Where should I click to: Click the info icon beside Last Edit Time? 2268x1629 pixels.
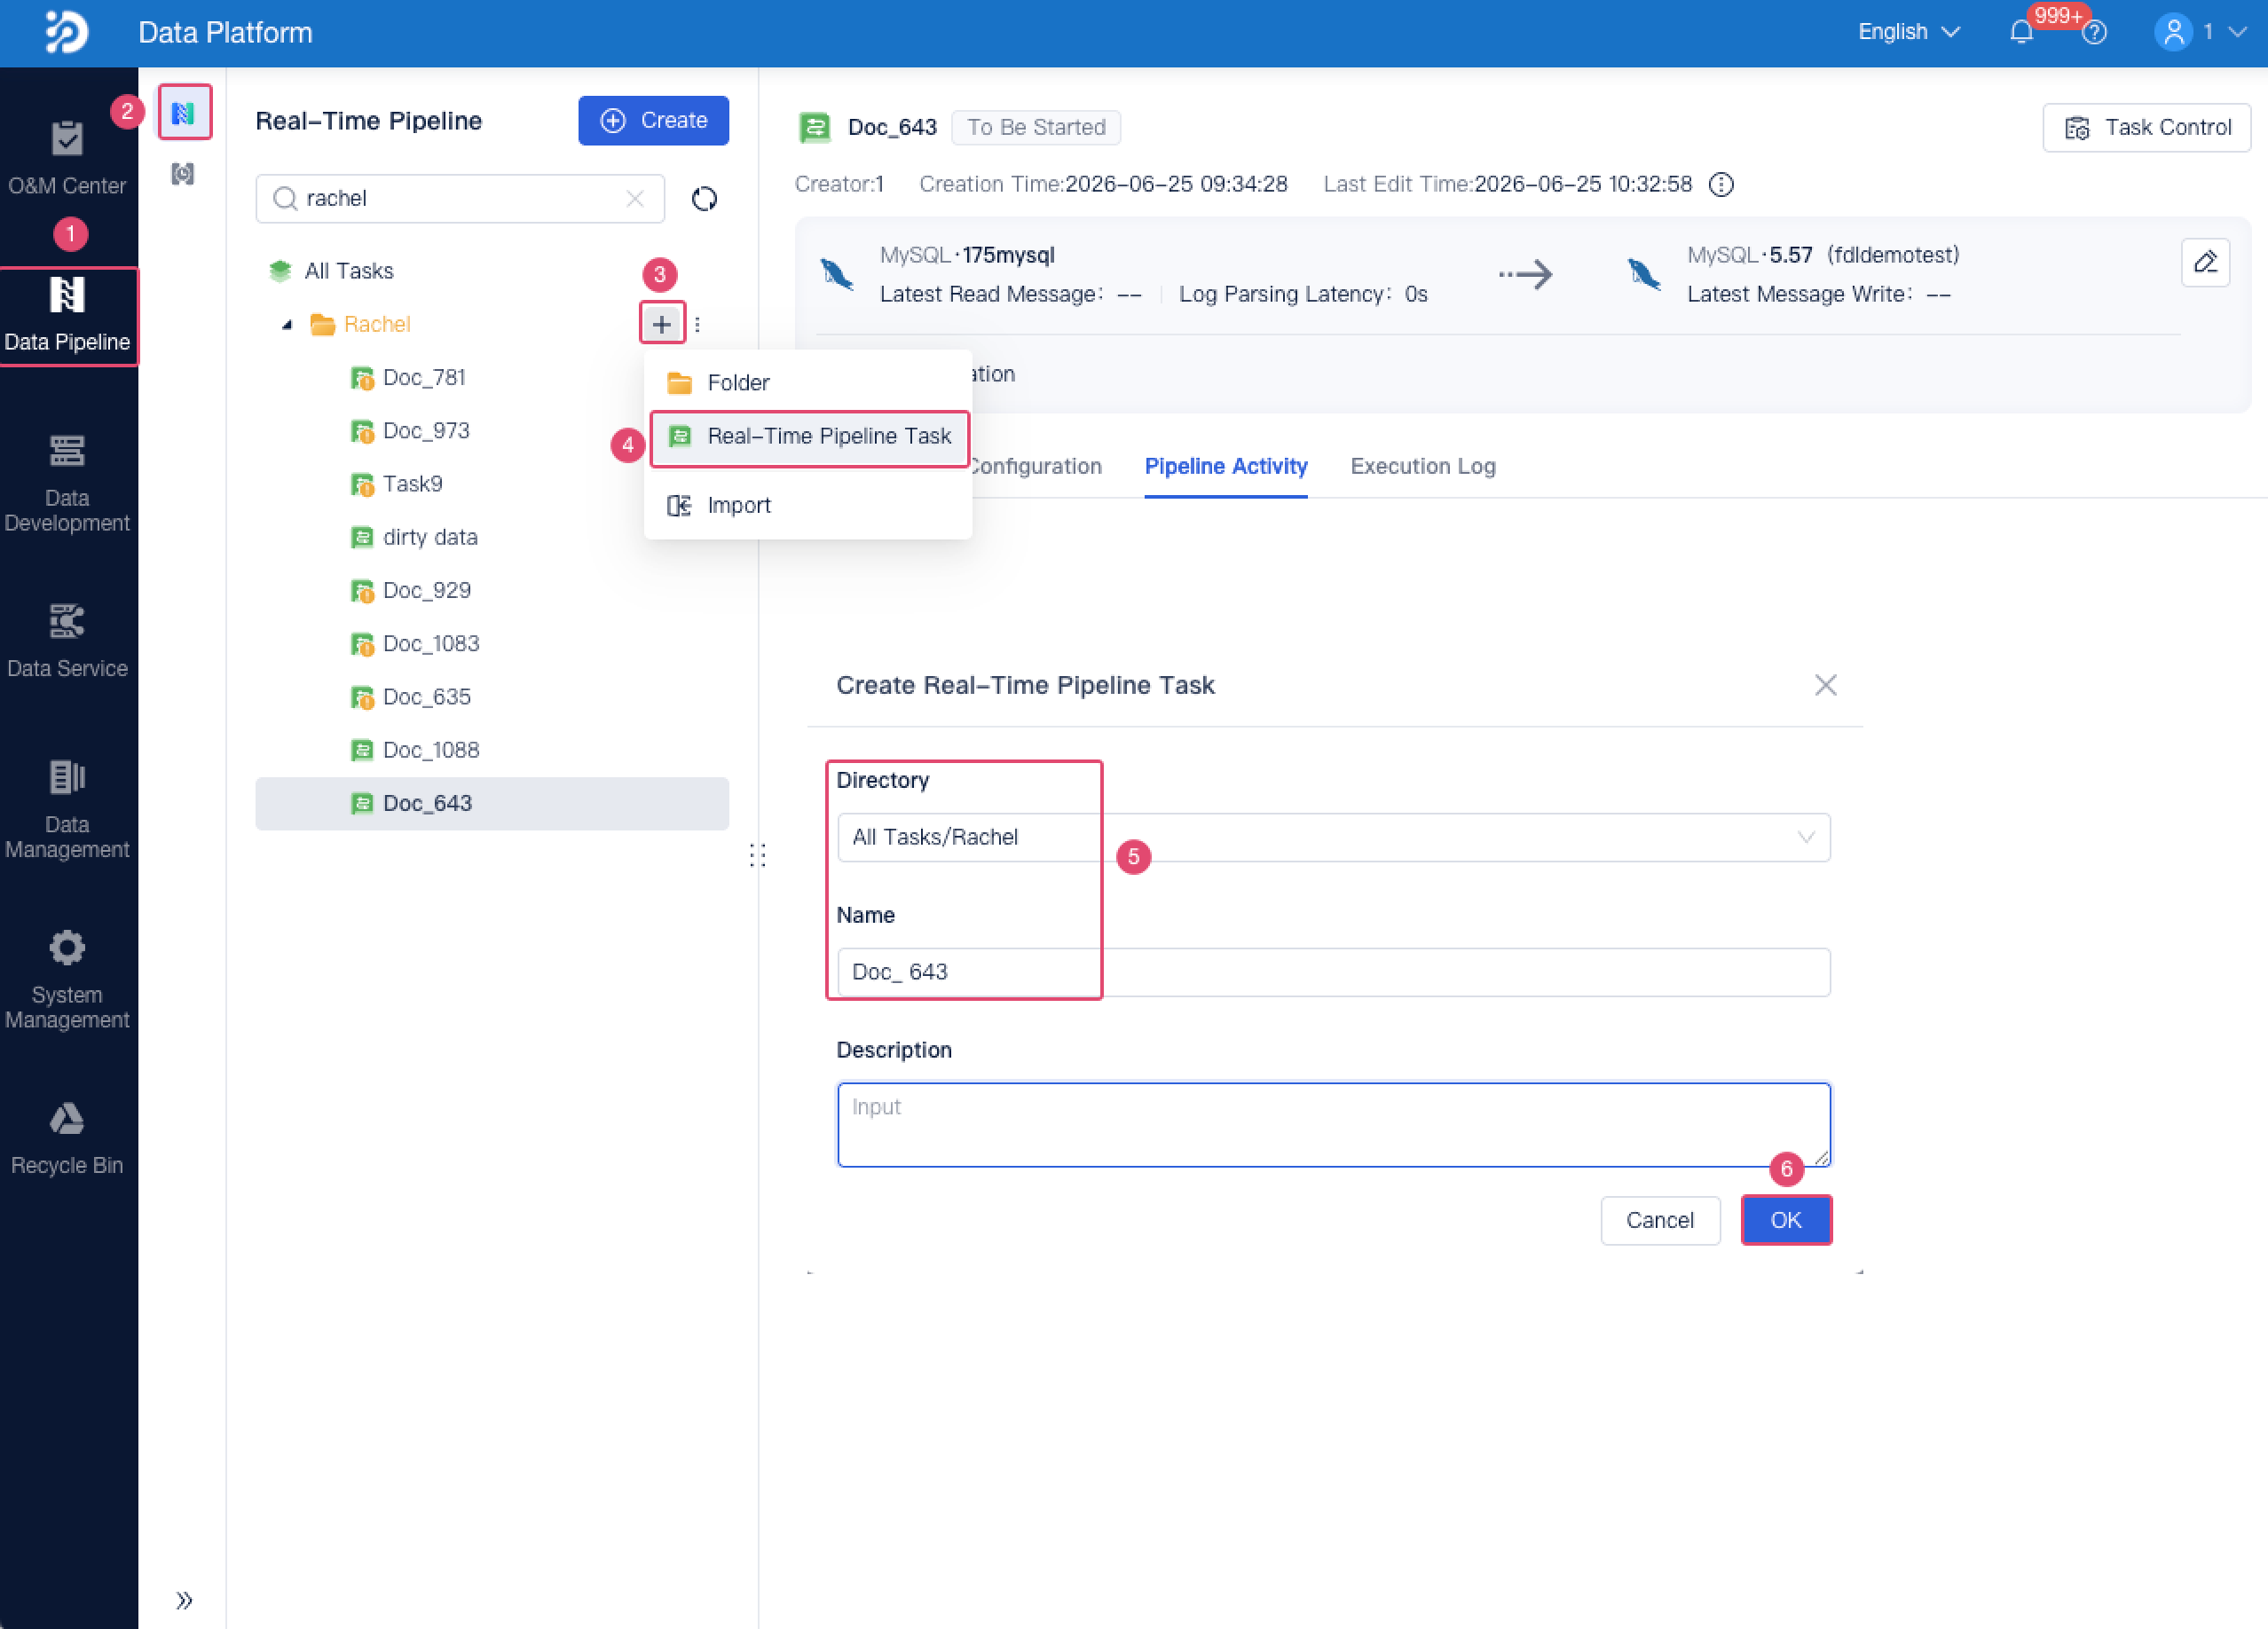click(x=1721, y=184)
